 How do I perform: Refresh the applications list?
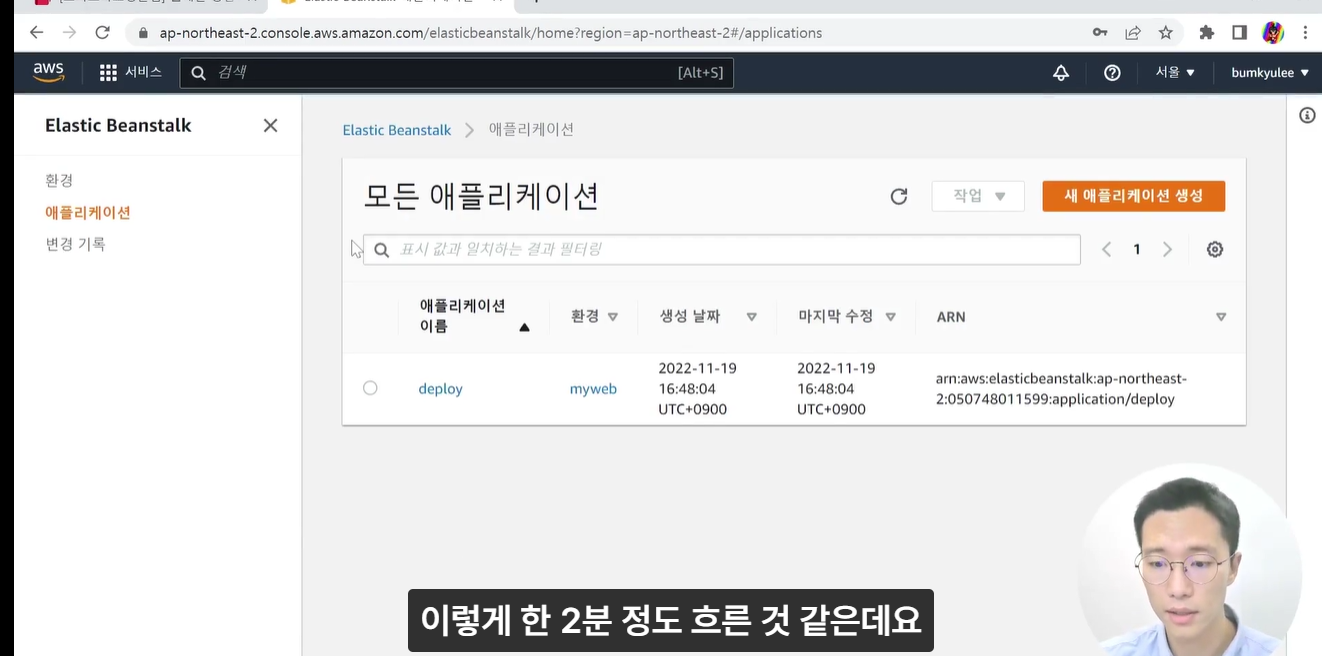[x=899, y=196]
